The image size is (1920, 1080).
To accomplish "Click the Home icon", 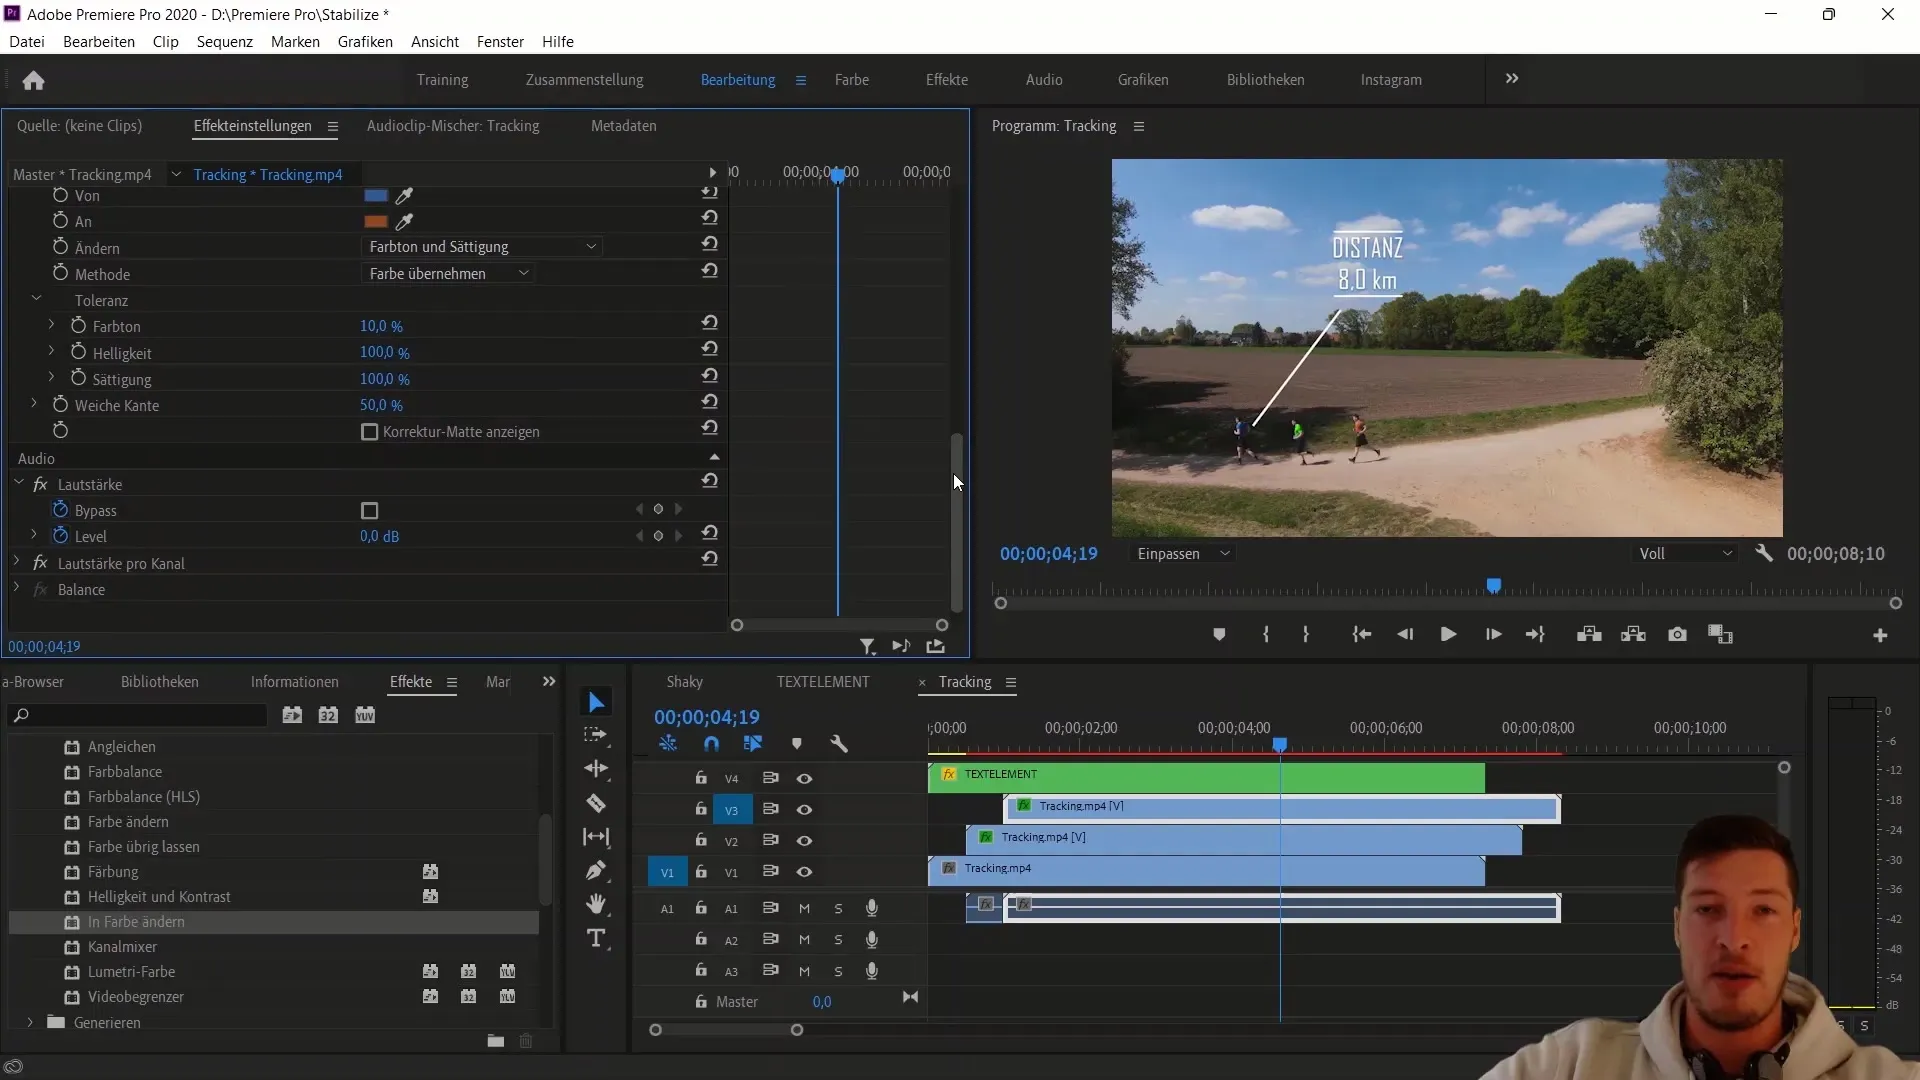I will 33,80.
